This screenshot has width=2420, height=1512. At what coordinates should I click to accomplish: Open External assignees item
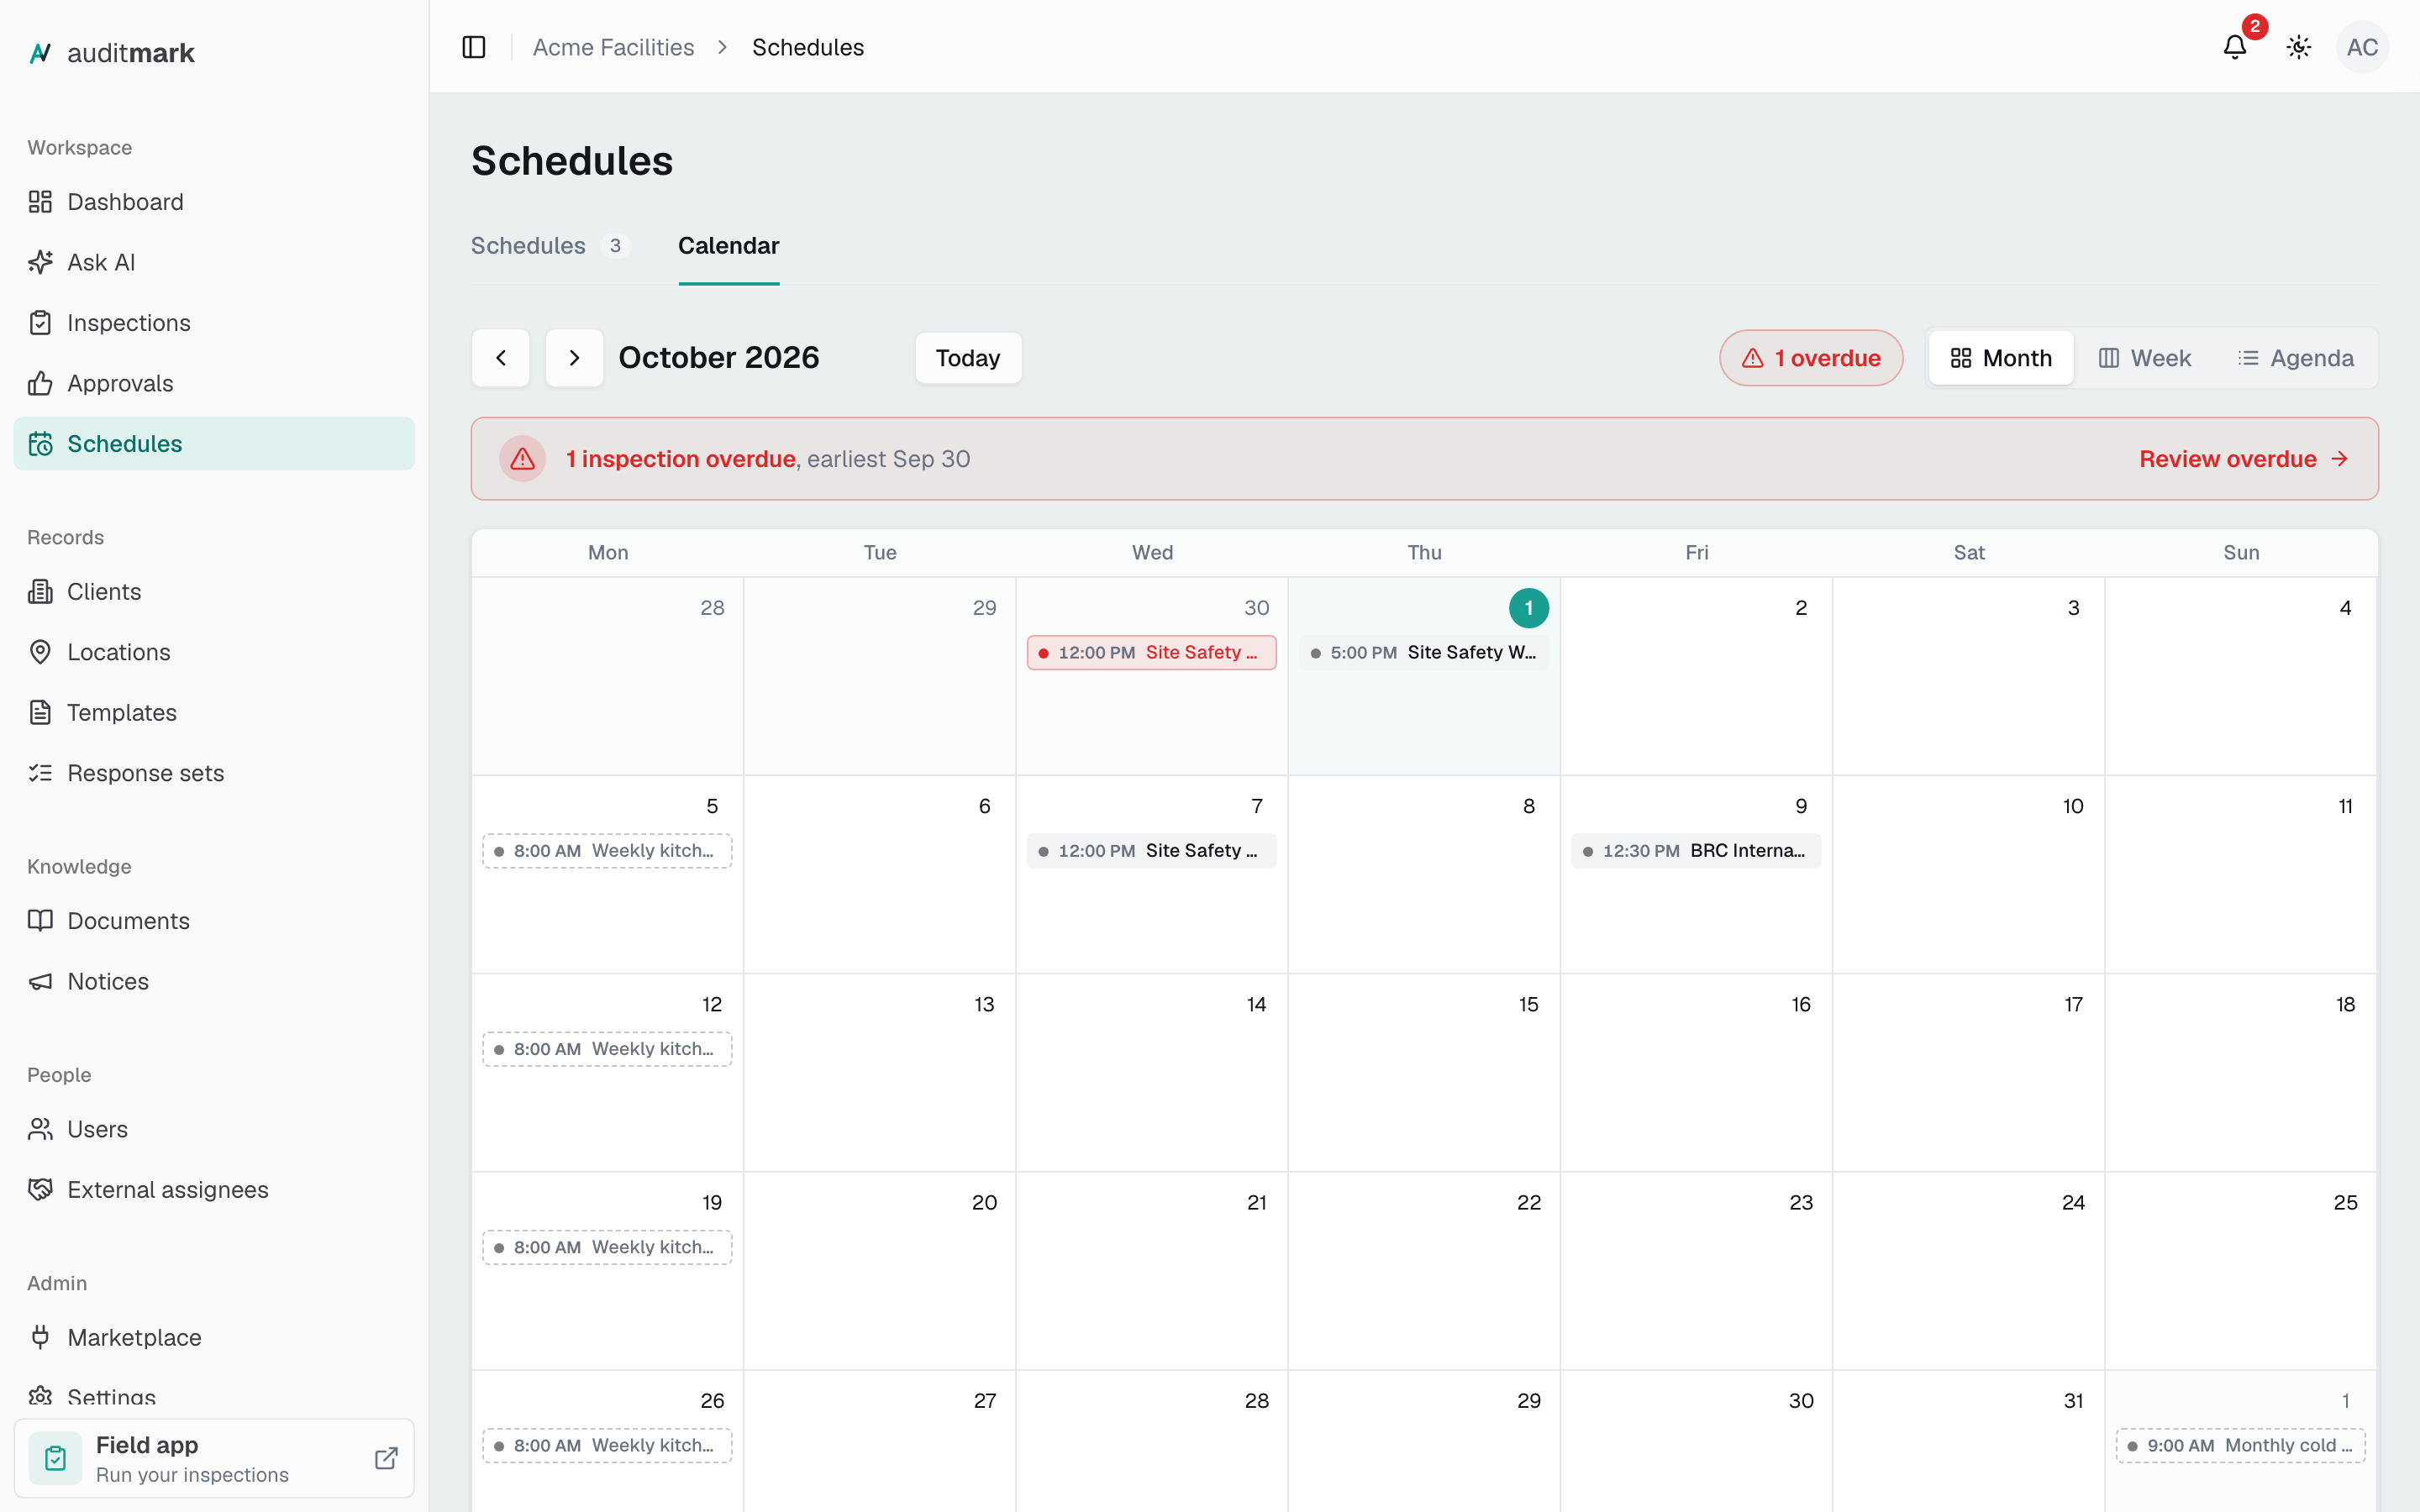tap(214, 1190)
